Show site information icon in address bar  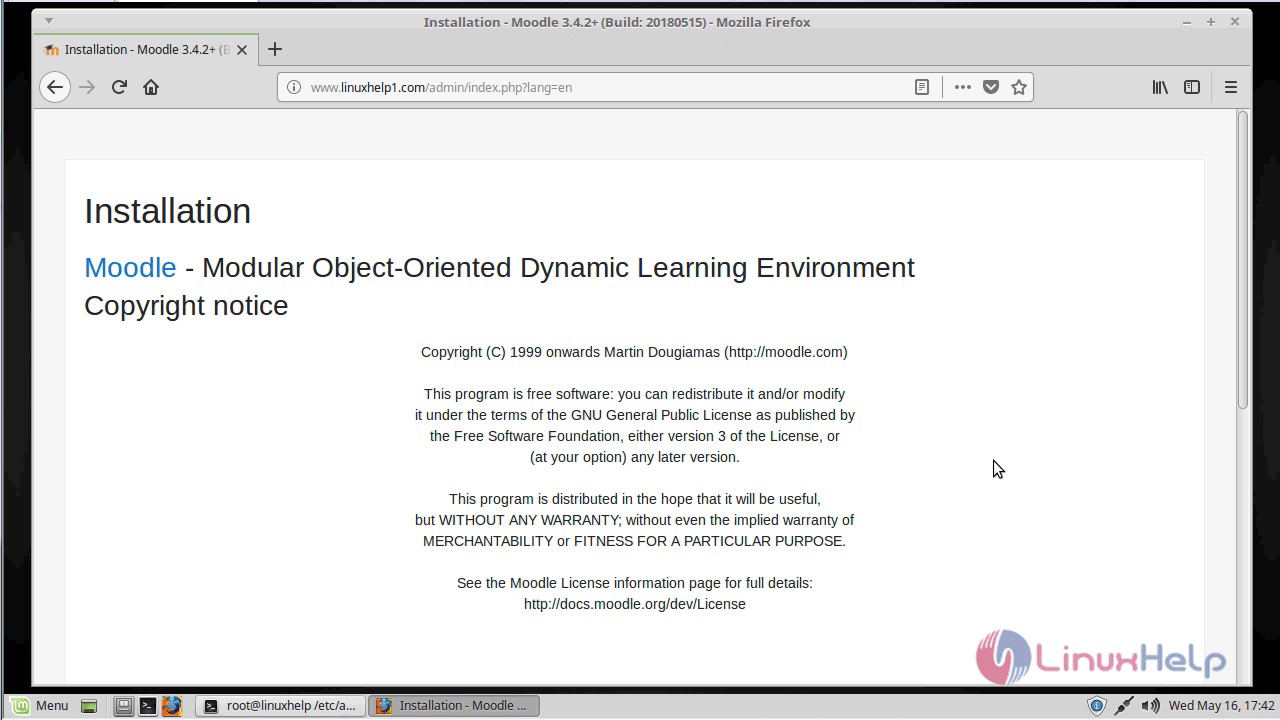(294, 87)
